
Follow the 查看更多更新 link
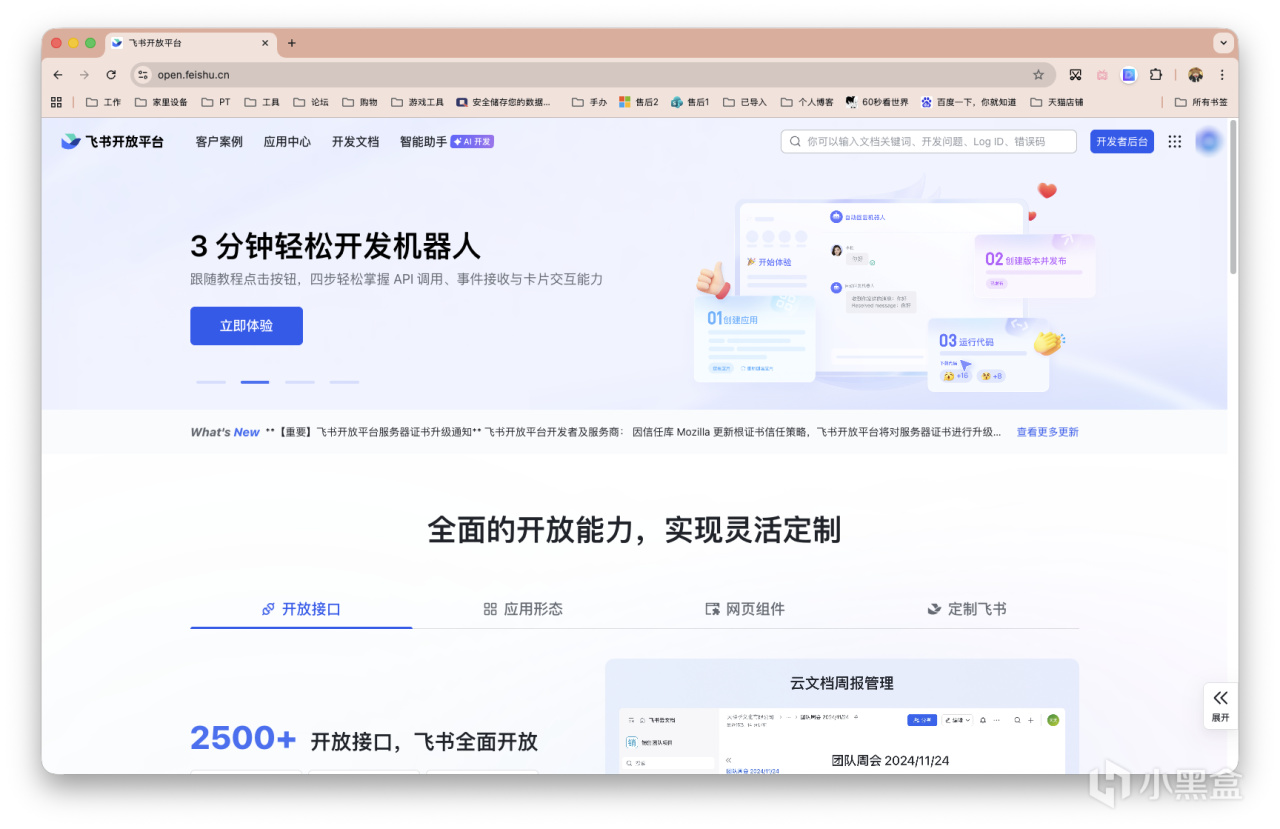[1047, 432]
